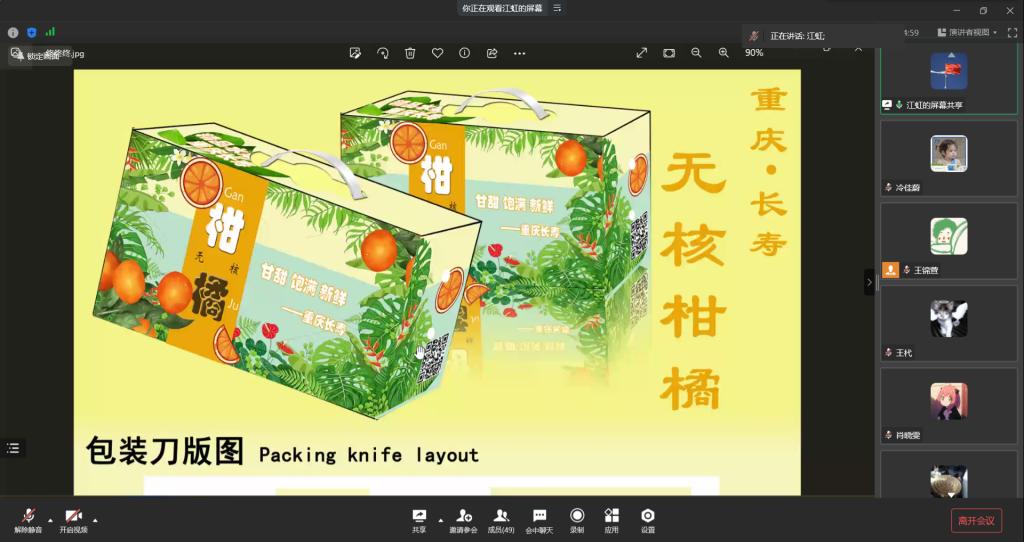
Task: Collapse the participant video sidebar
Action: 869,282
